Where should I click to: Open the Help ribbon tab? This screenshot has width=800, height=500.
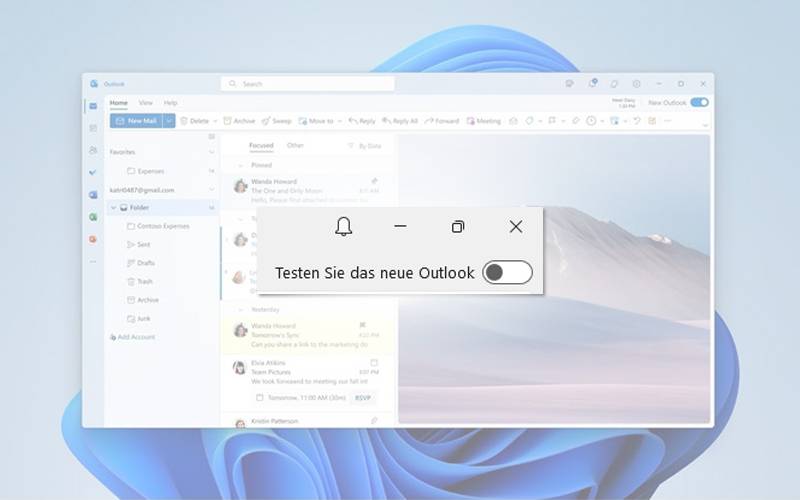coord(170,103)
